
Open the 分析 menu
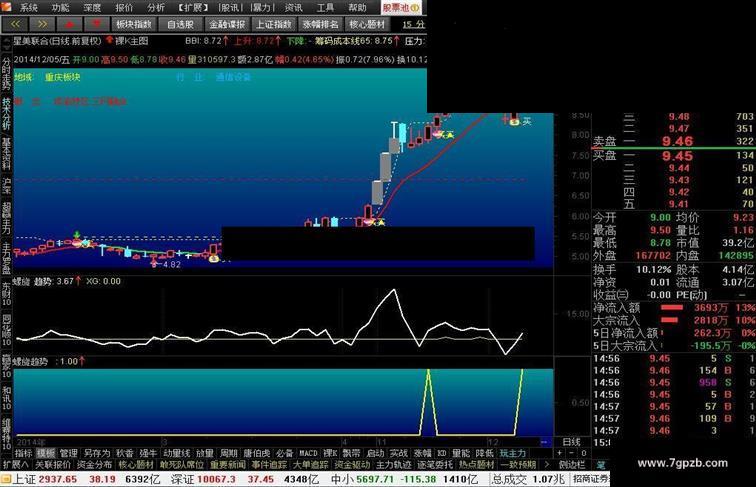pos(156,7)
